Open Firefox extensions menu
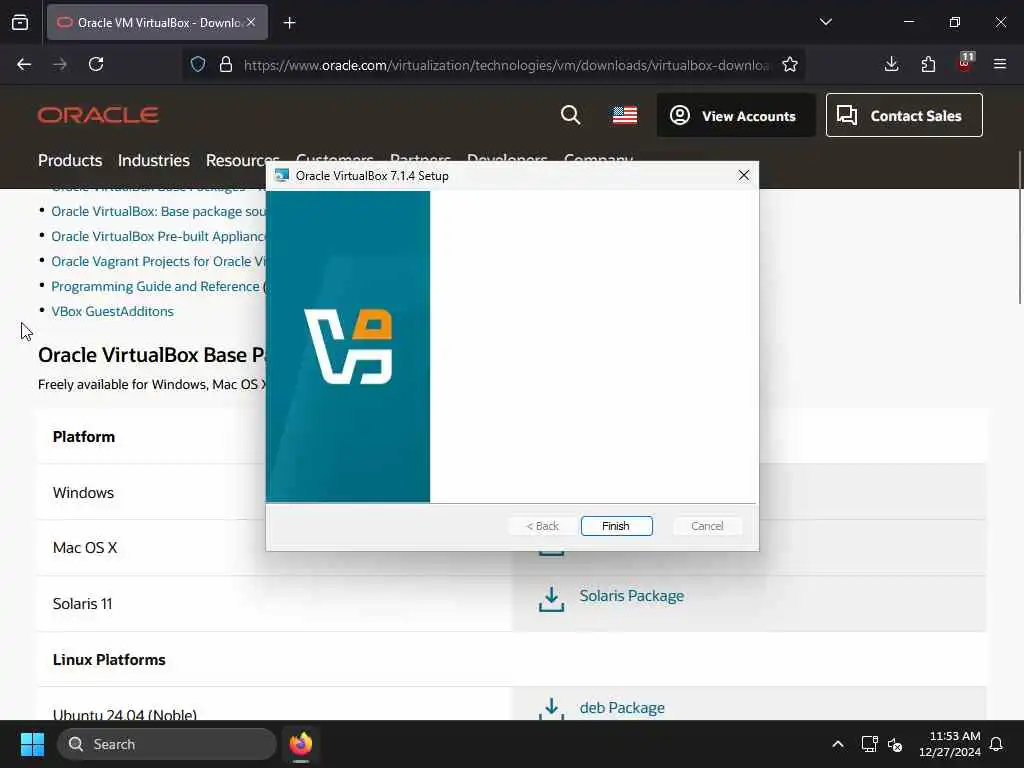1024x768 pixels. tap(928, 64)
